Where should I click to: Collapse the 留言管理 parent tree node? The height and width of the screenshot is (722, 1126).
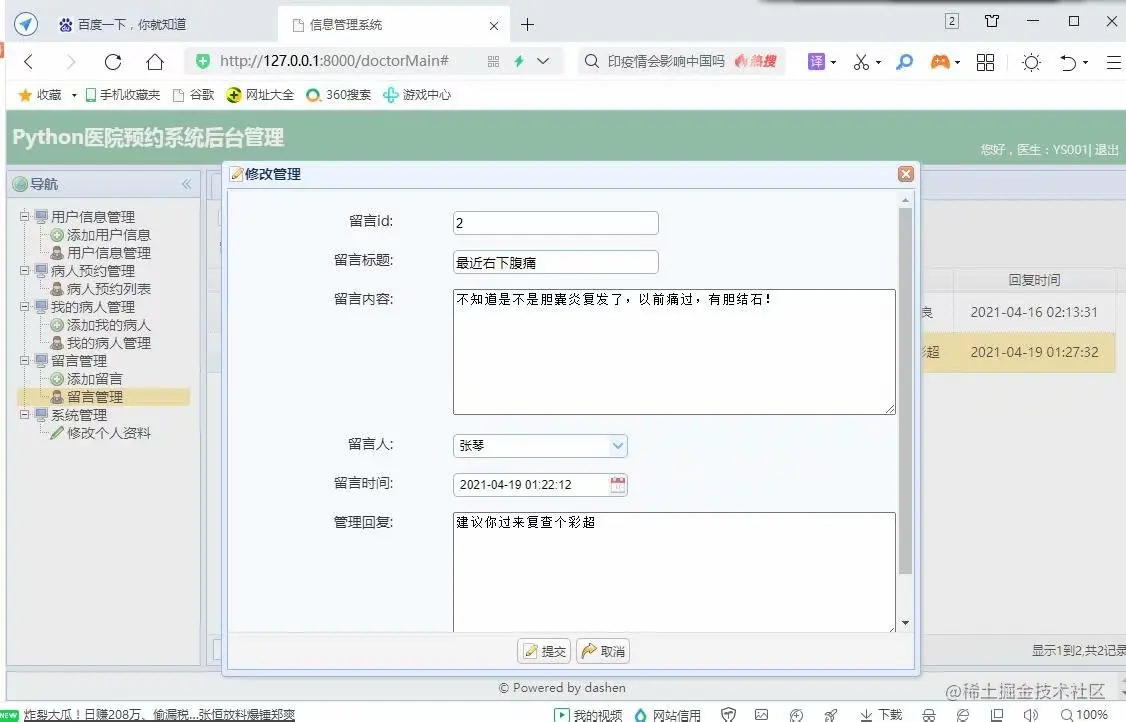pos(24,361)
